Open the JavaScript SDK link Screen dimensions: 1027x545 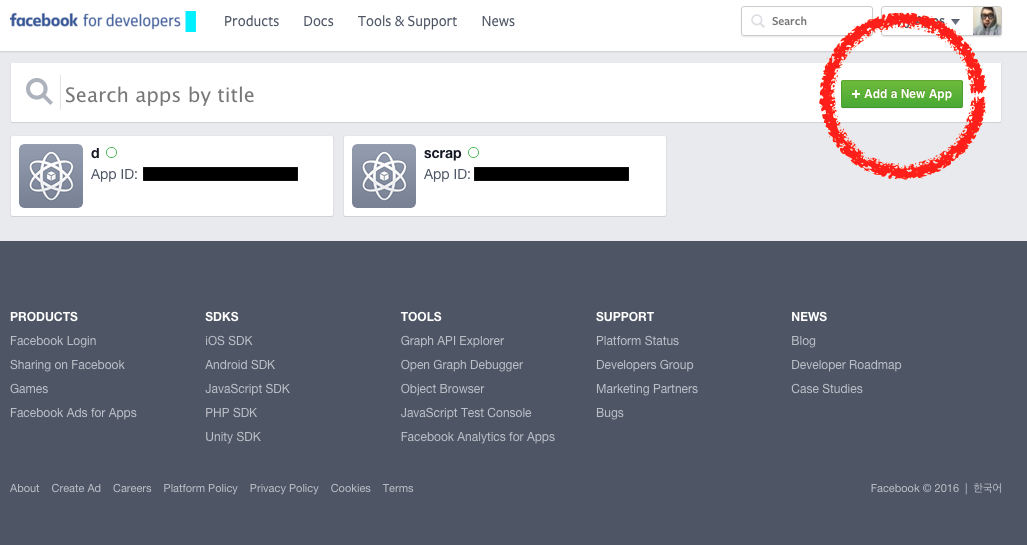[247, 388]
